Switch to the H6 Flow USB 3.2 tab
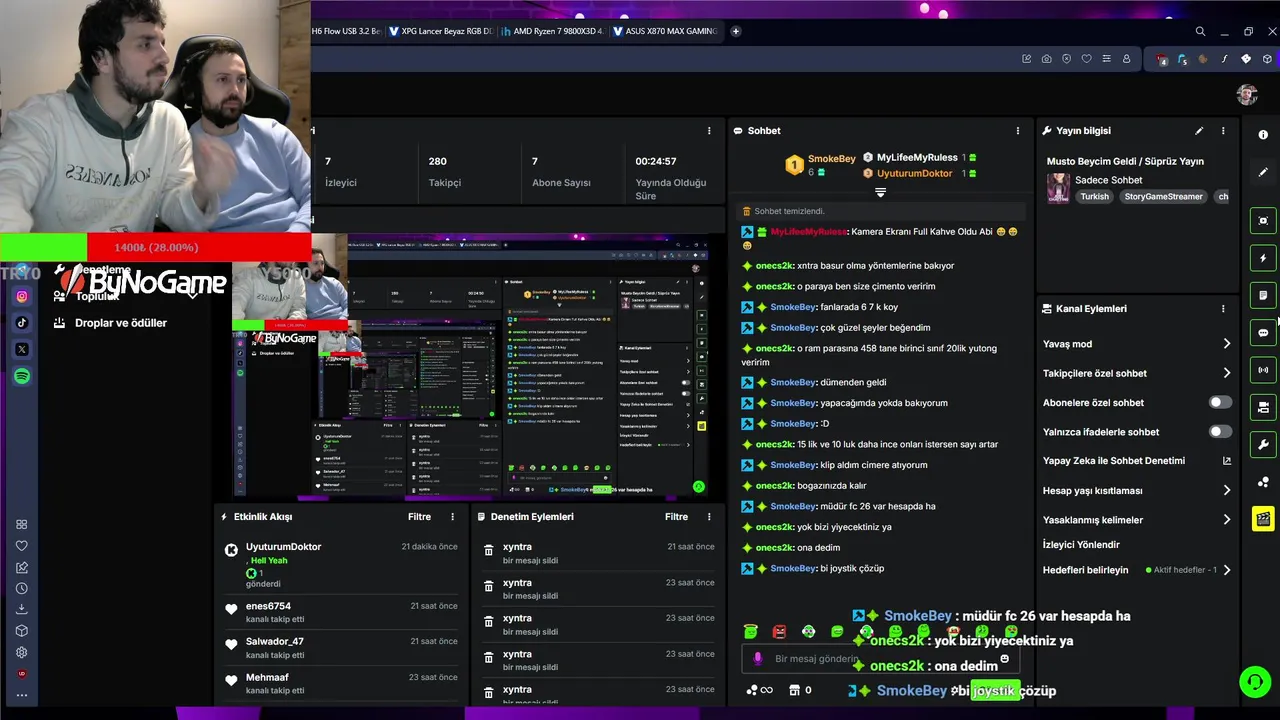Screen dimensions: 1280x720 click(347, 31)
